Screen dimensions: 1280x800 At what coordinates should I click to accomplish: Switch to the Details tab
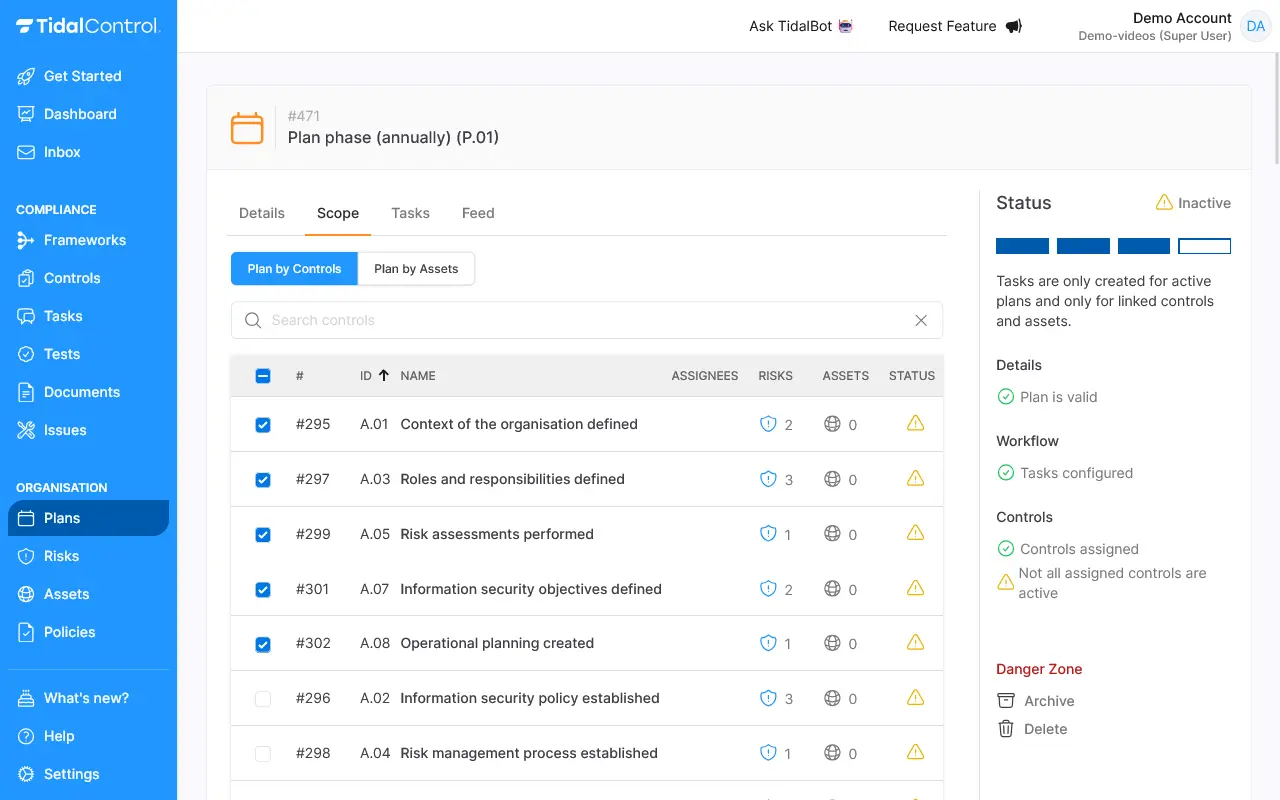(x=262, y=213)
